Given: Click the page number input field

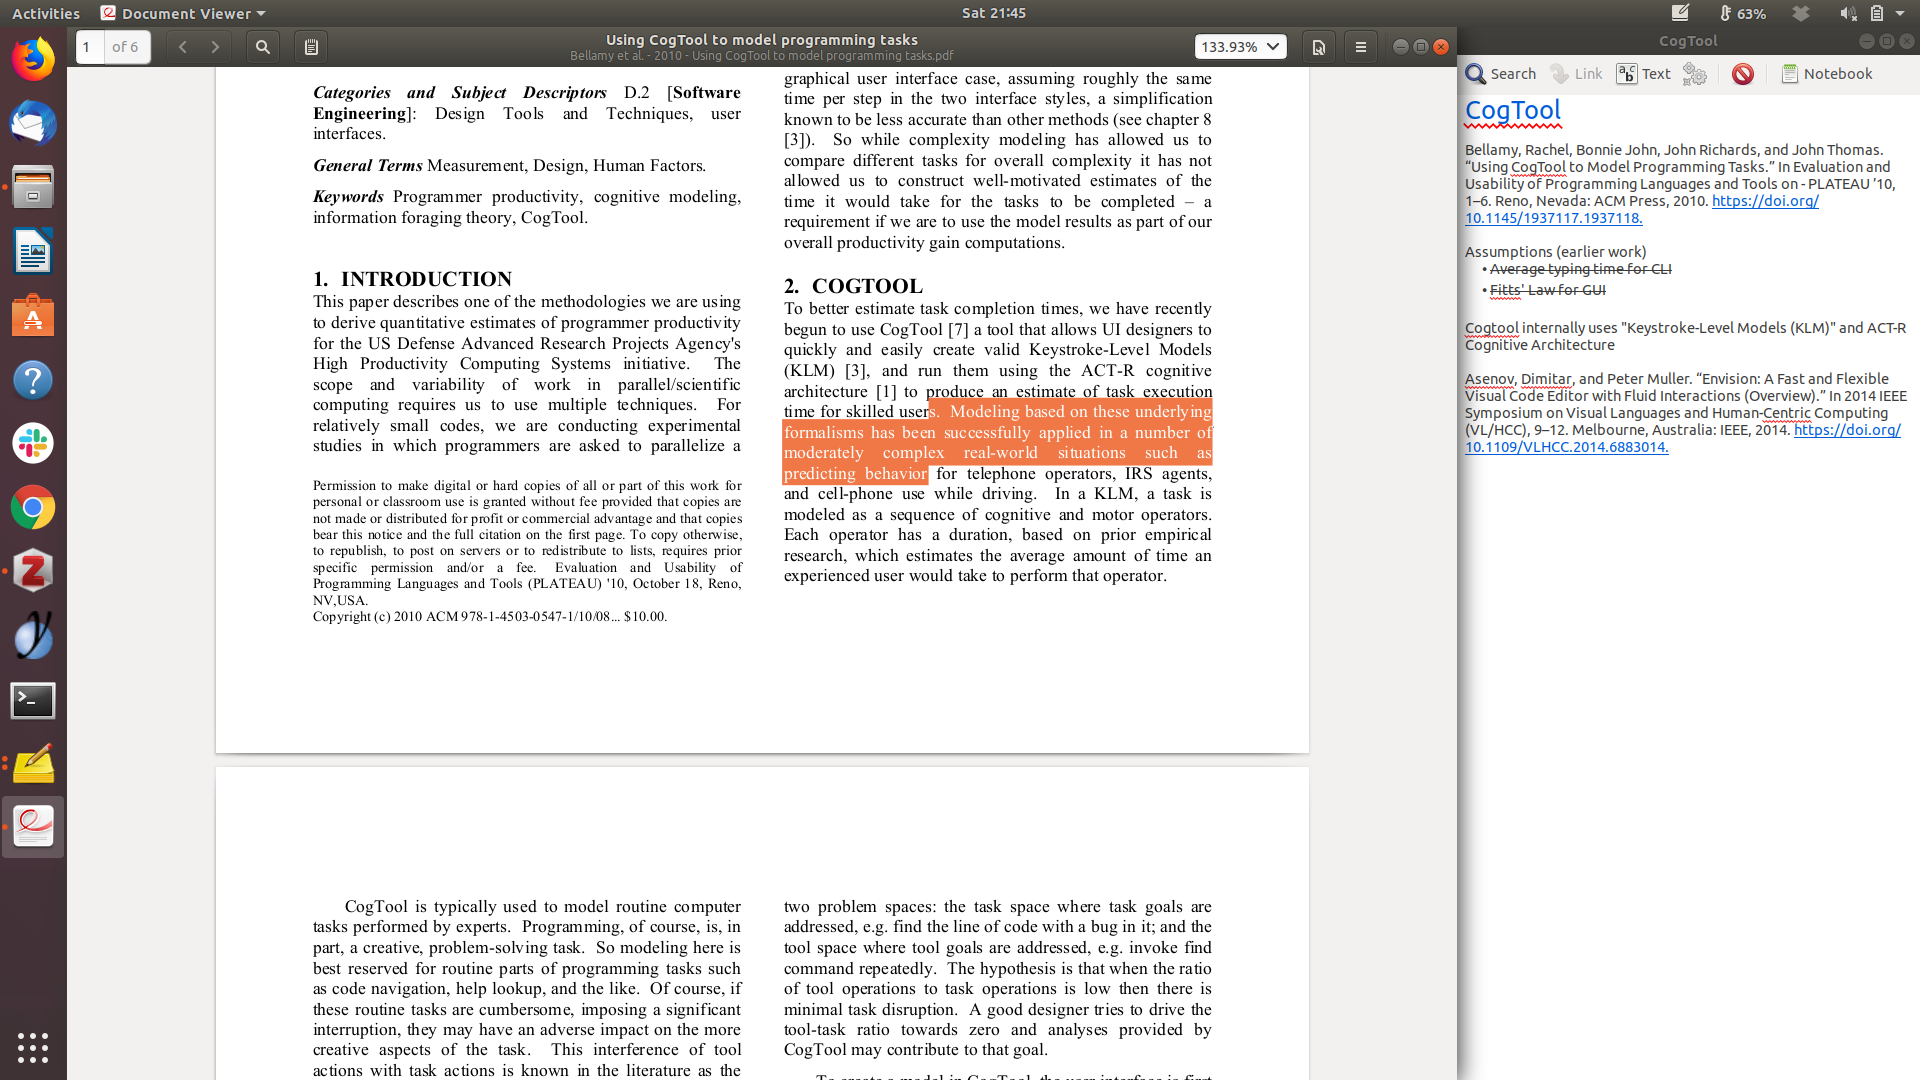Looking at the screenshot, I should [89, 47].
